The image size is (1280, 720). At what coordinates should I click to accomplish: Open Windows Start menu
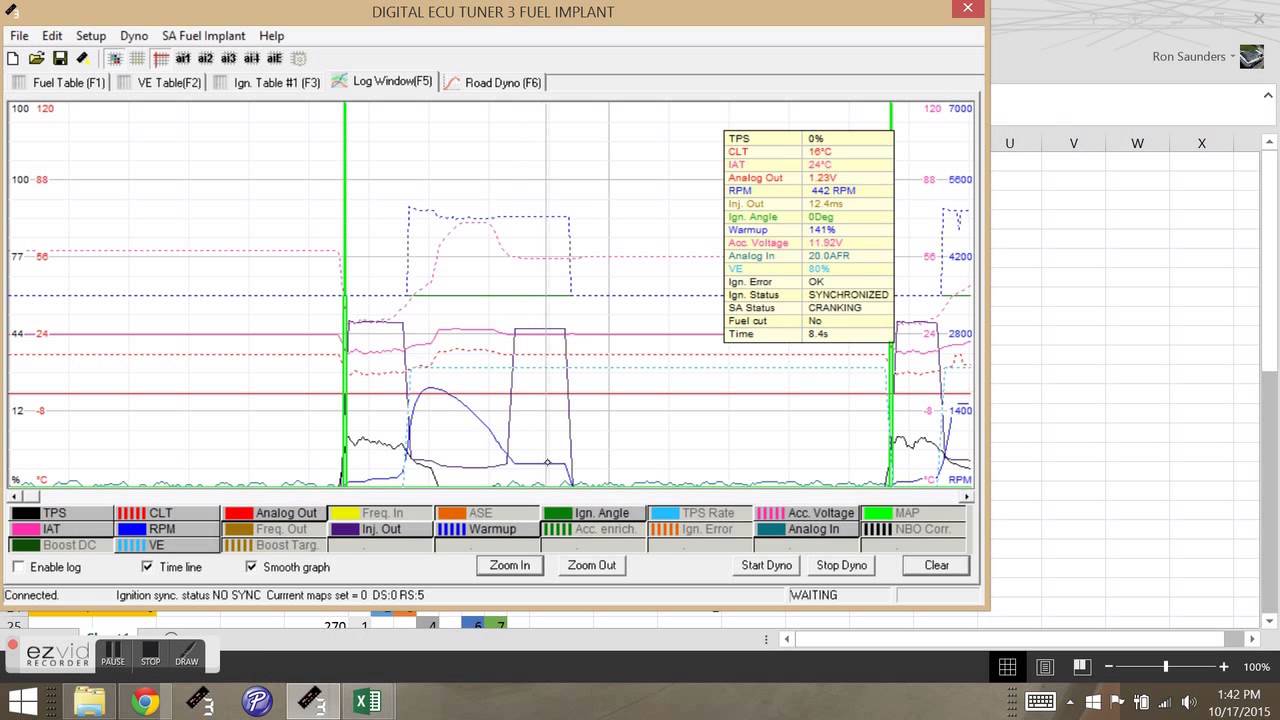[x=23, y=701]
